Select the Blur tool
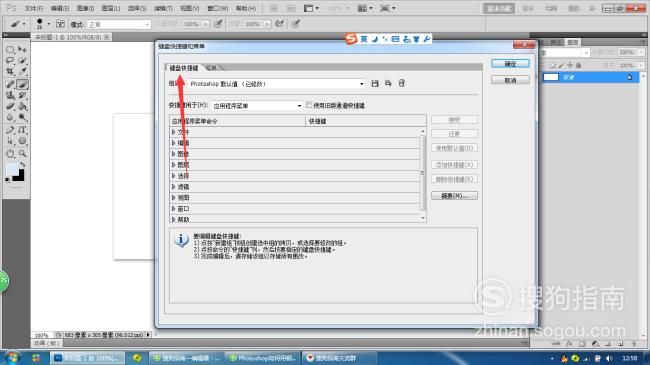Image resolution: width=650 pixels, height=365 pixels. click(x=10, y=117)
